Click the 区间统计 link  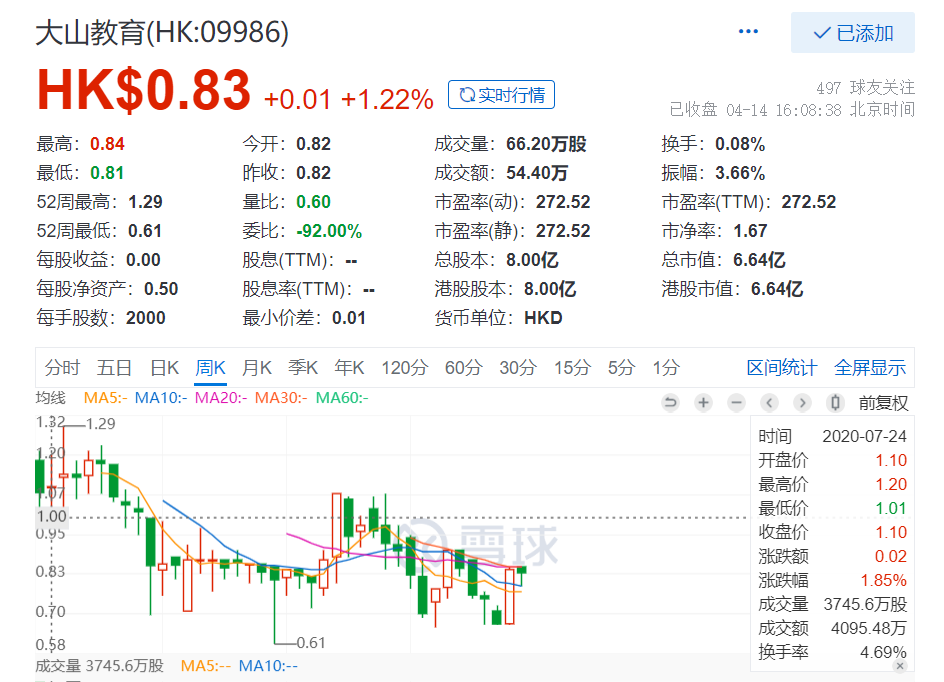pyautogui.click(x=781, y=367)
